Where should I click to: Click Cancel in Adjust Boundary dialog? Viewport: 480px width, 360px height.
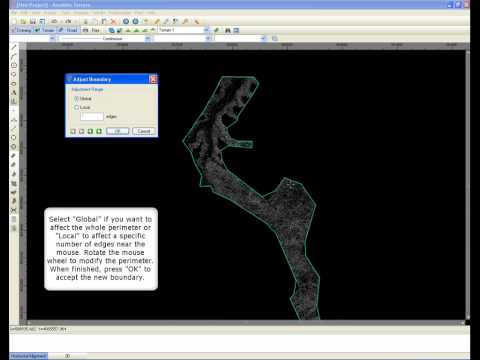(x=144, y=131)
